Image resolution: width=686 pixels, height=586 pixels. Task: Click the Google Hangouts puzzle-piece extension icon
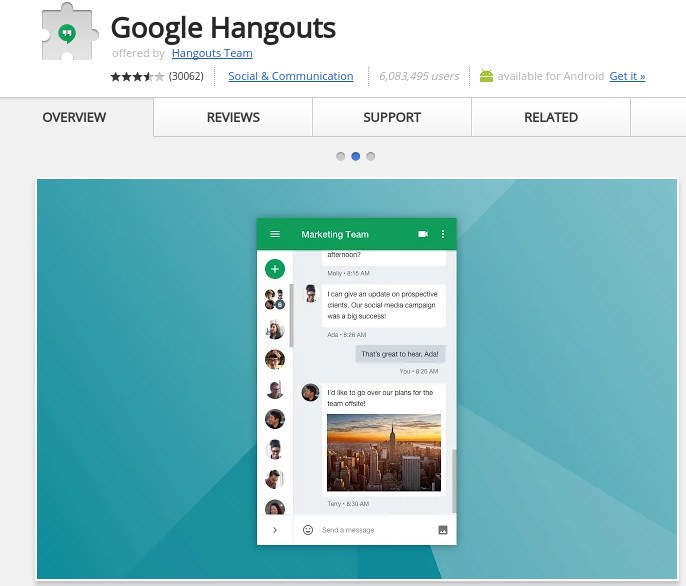(x=70, y=32)
